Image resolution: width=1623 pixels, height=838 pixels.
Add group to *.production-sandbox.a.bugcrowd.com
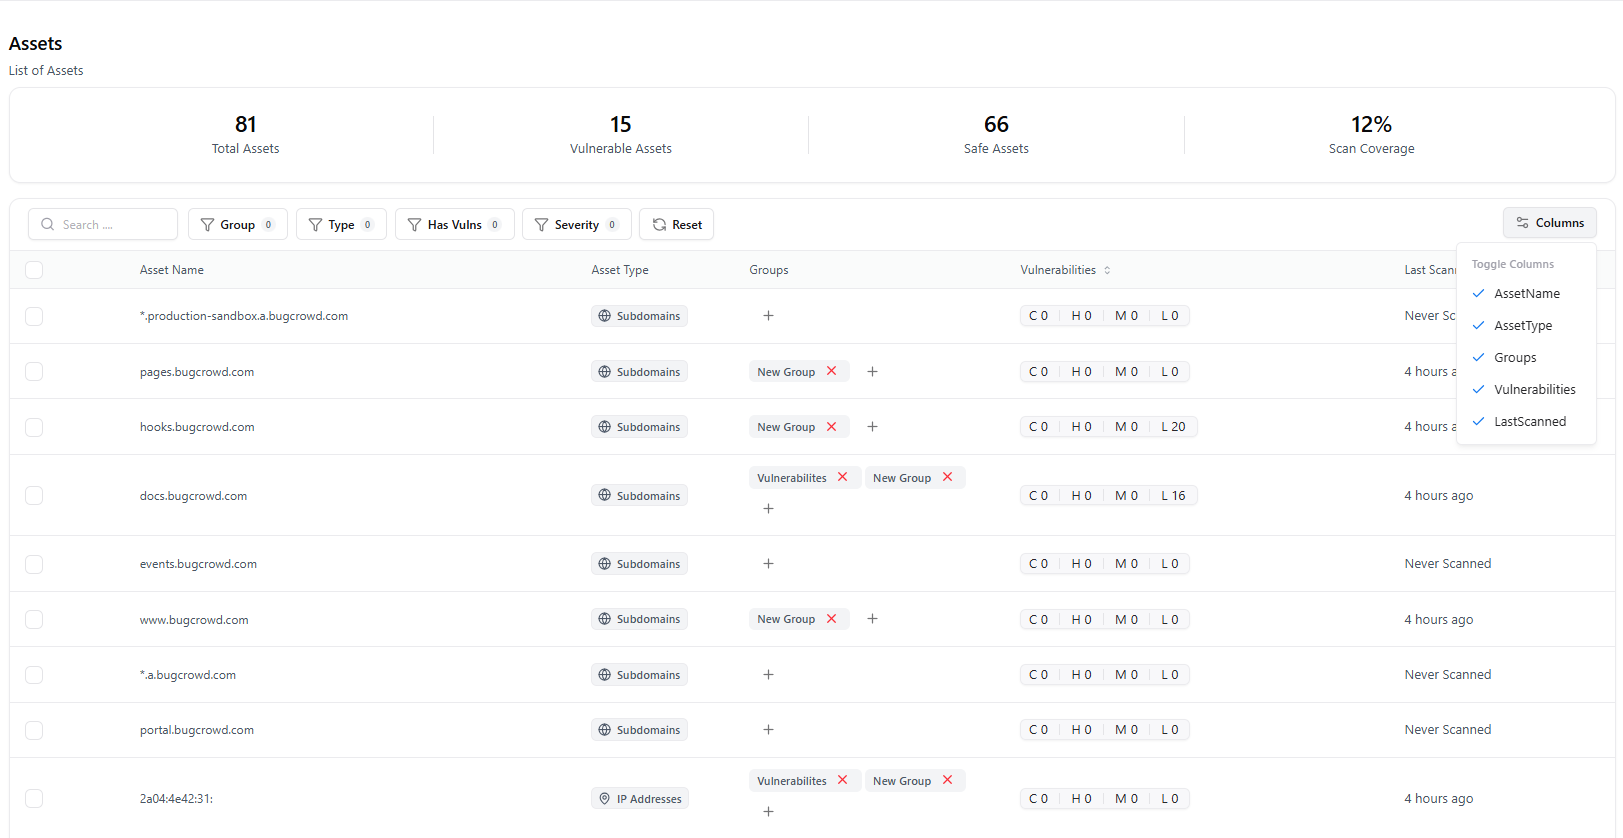tap(768, 315)
